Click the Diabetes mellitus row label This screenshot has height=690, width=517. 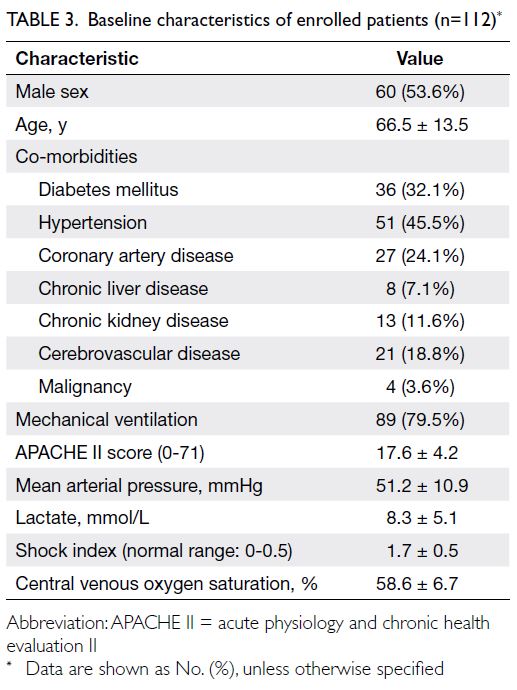pyautogui.click(x=108, y=190)
